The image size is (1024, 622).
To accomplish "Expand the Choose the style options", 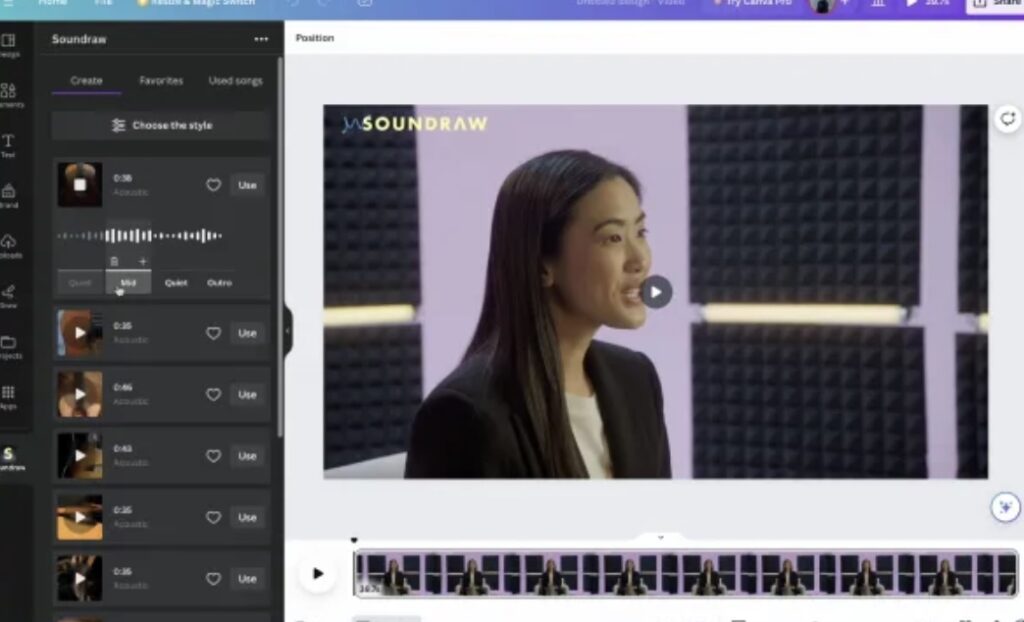I will (161, 125).
